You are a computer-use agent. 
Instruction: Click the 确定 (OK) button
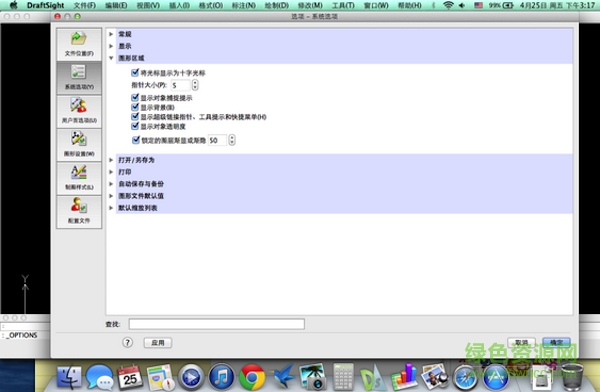556,342
